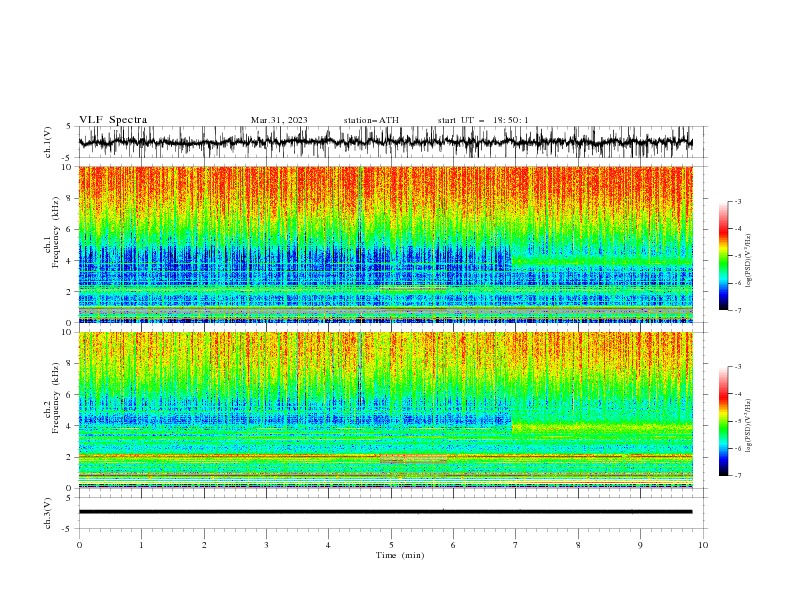Click the ch.3(V) axis label

[x=48, y=513]
